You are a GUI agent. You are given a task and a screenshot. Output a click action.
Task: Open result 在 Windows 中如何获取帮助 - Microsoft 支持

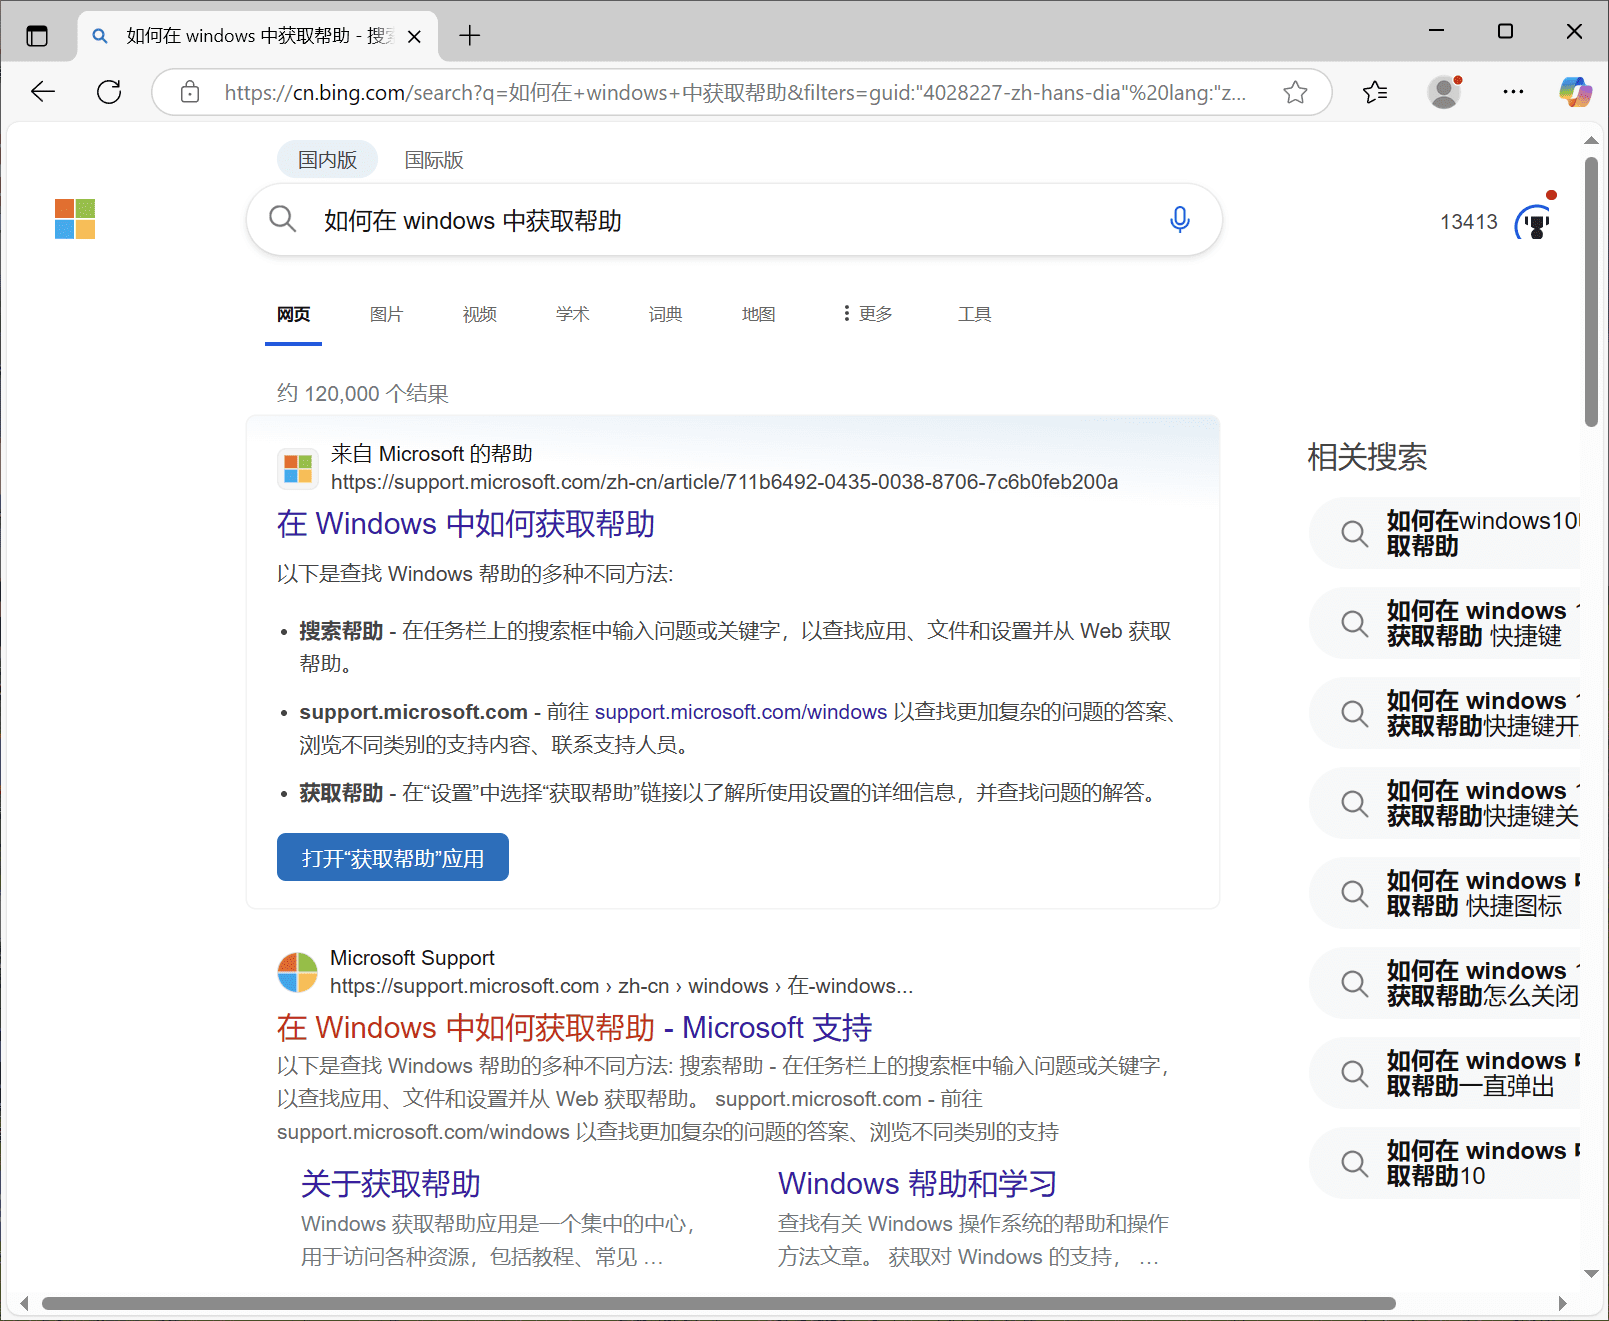pos(574,1028)
